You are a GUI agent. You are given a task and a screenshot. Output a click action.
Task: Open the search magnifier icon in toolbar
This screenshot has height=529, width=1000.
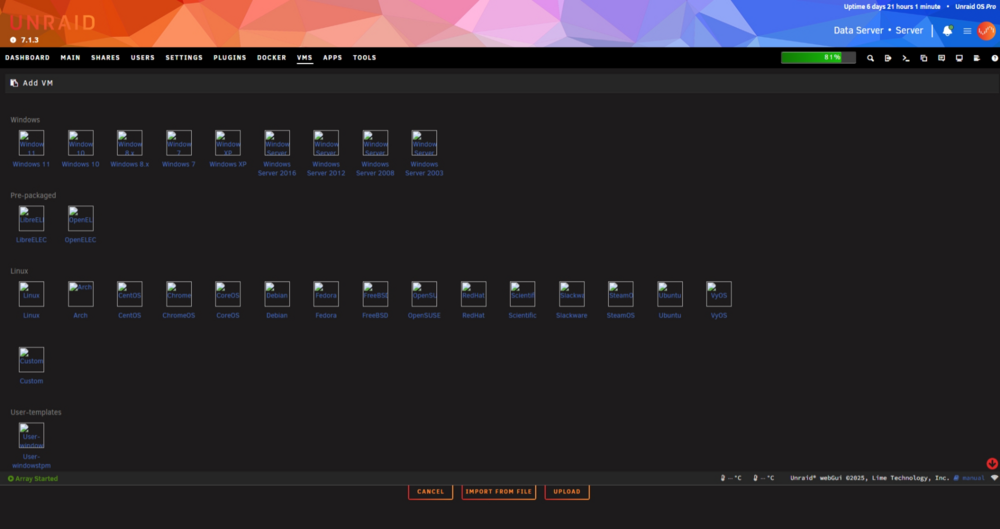pyautogui.click(x=870, y=58)
